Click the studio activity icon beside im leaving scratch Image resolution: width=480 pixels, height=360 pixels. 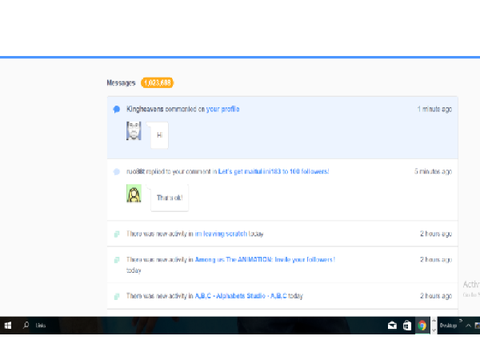pos(117,234)
